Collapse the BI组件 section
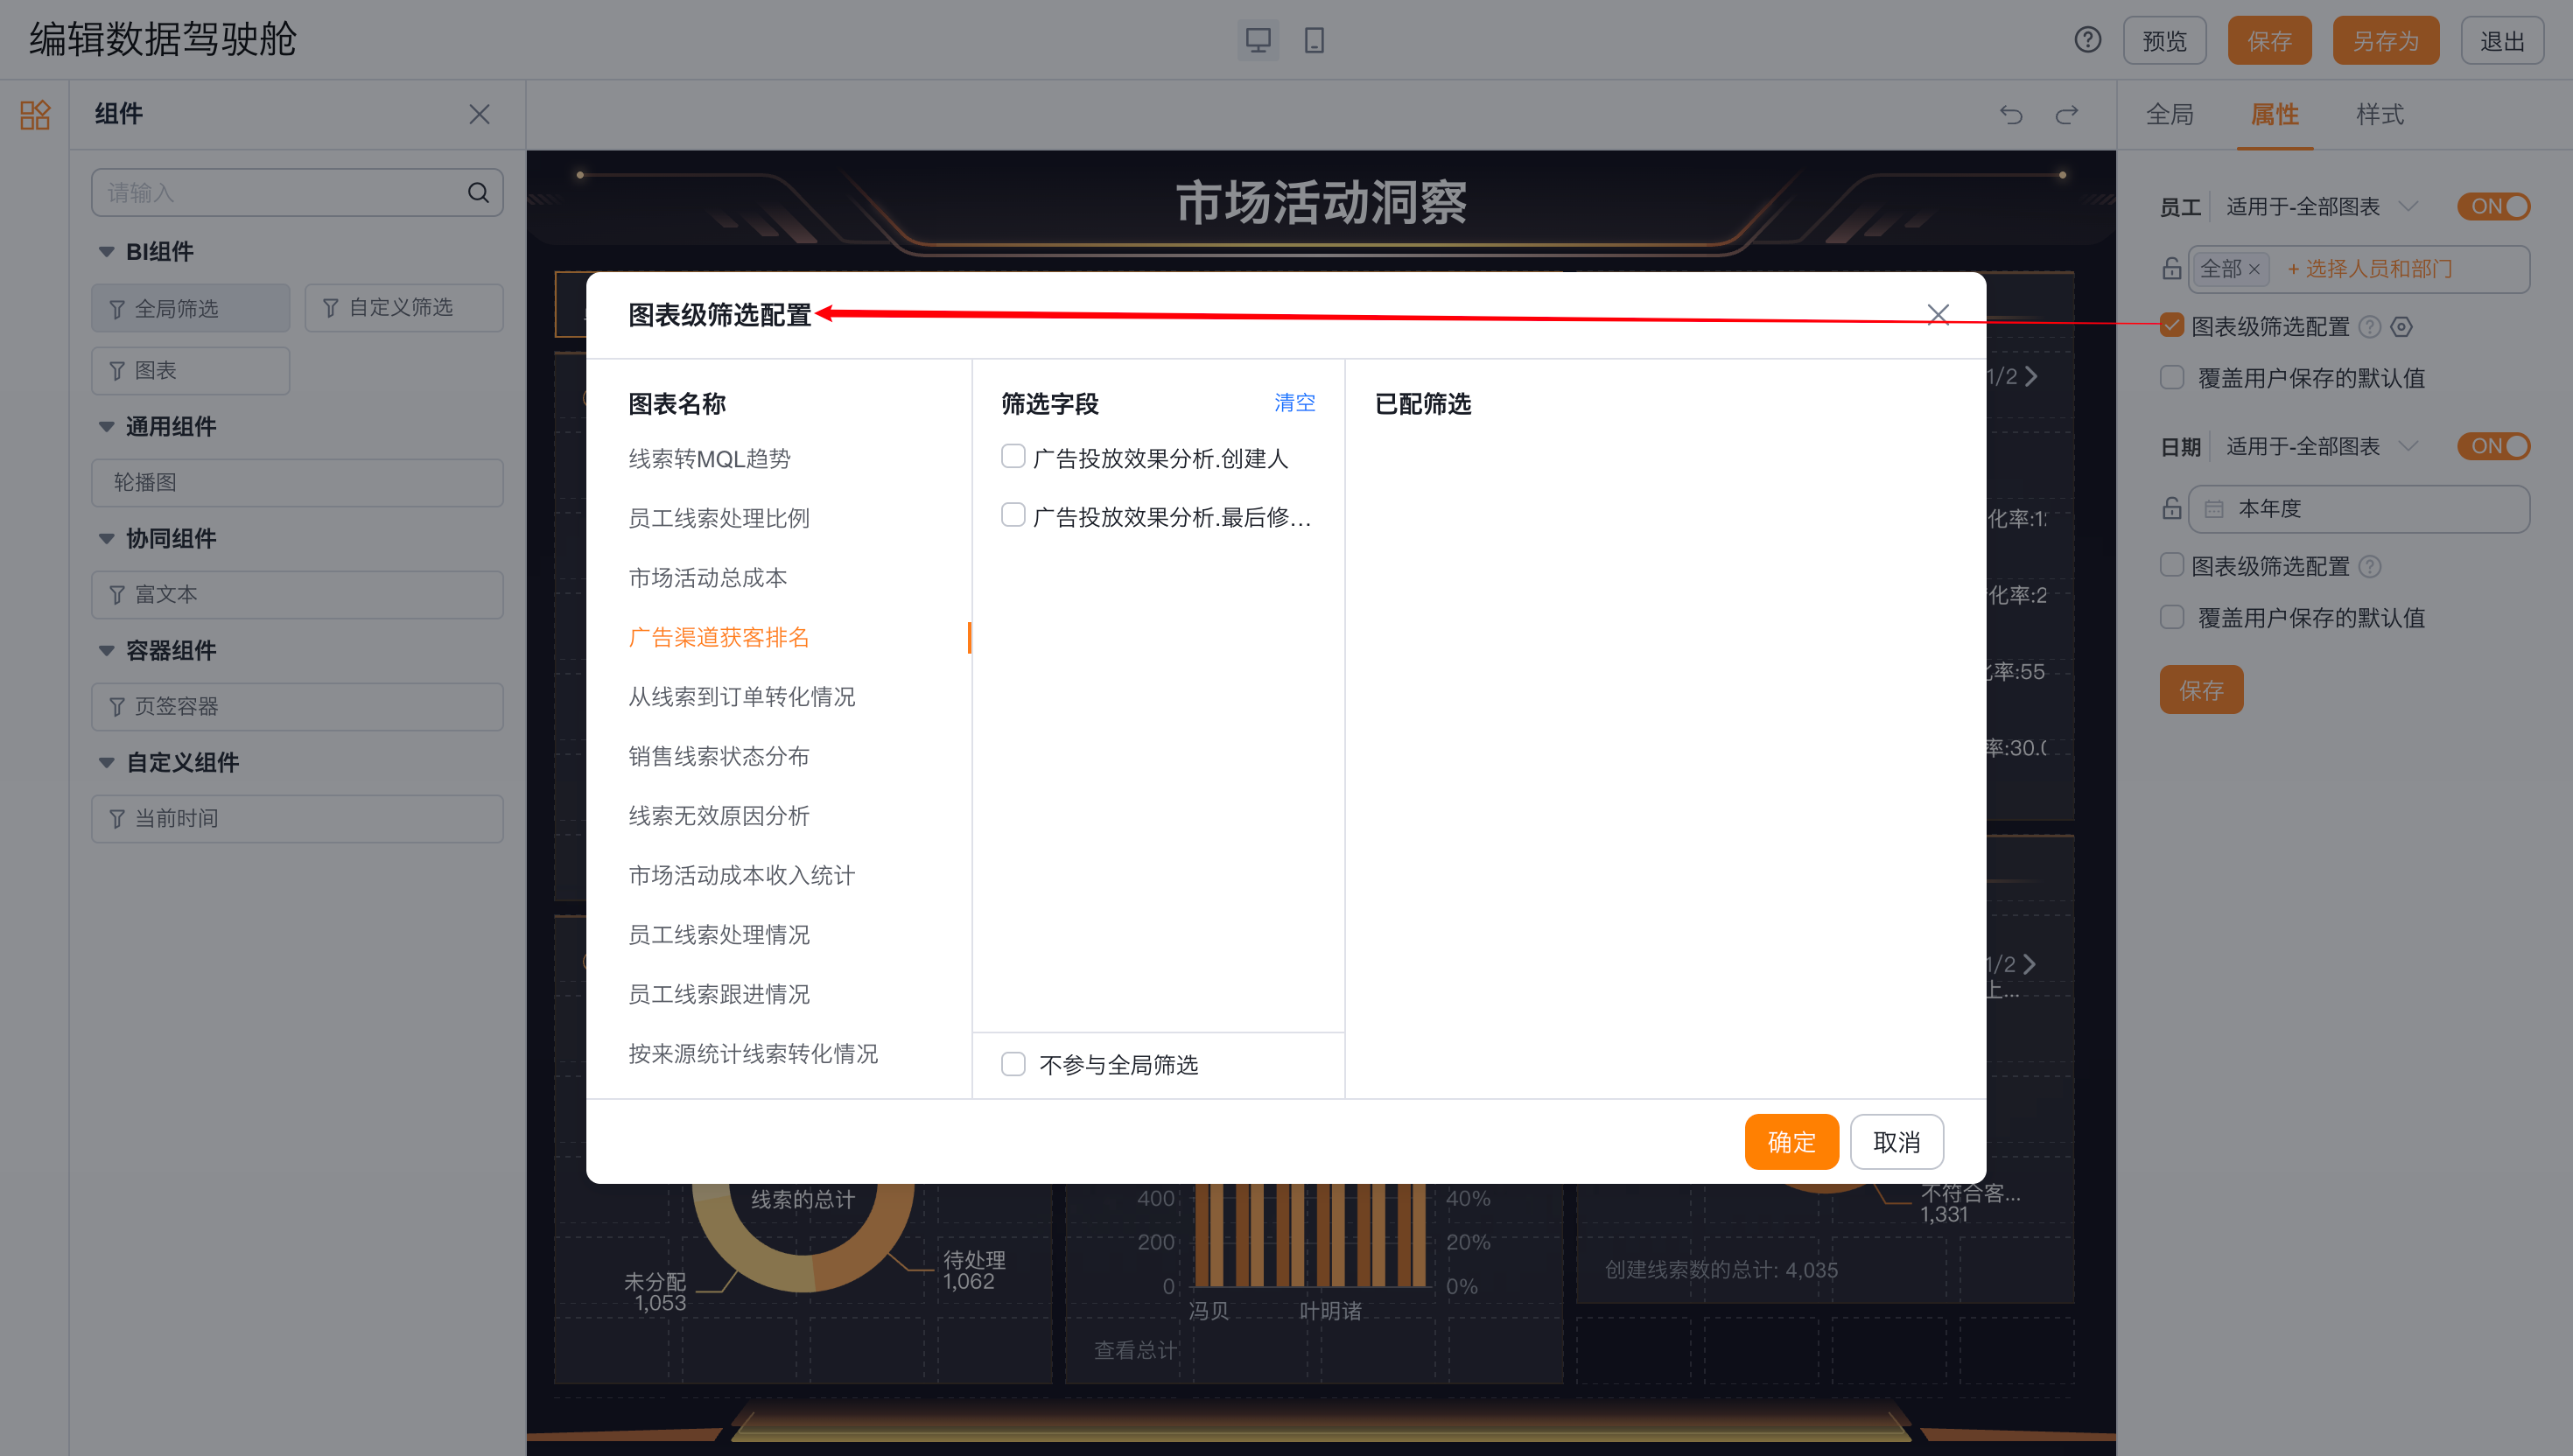2573x1456 pixels. pos(107,252)
